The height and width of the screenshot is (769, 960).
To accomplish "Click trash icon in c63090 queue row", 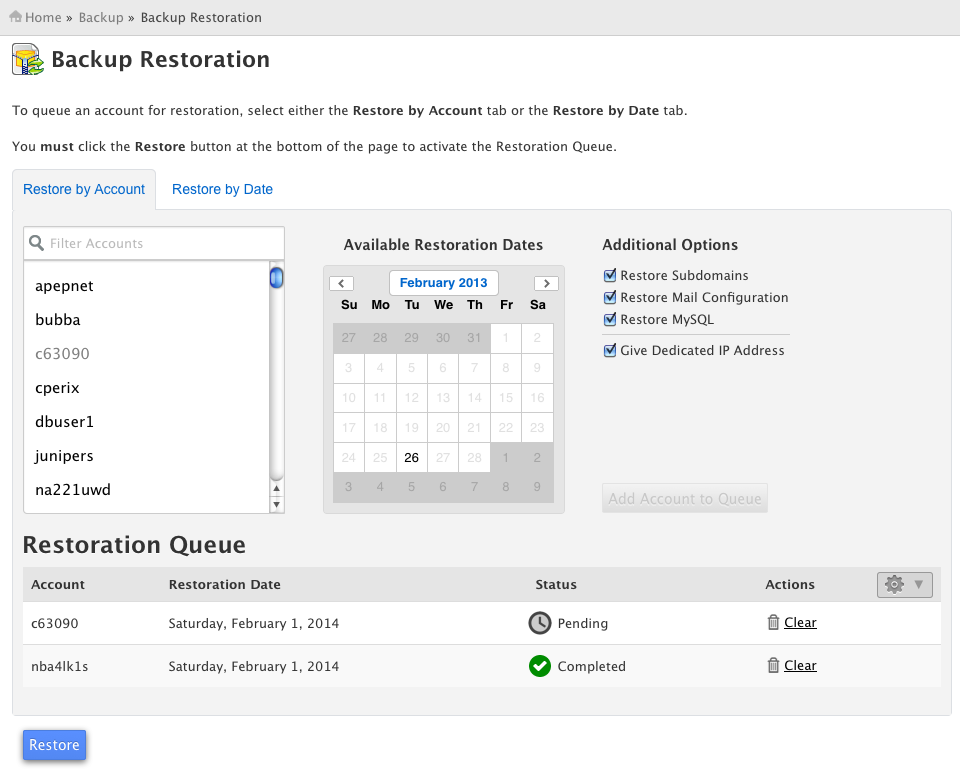I will click(x=773, y=622).
